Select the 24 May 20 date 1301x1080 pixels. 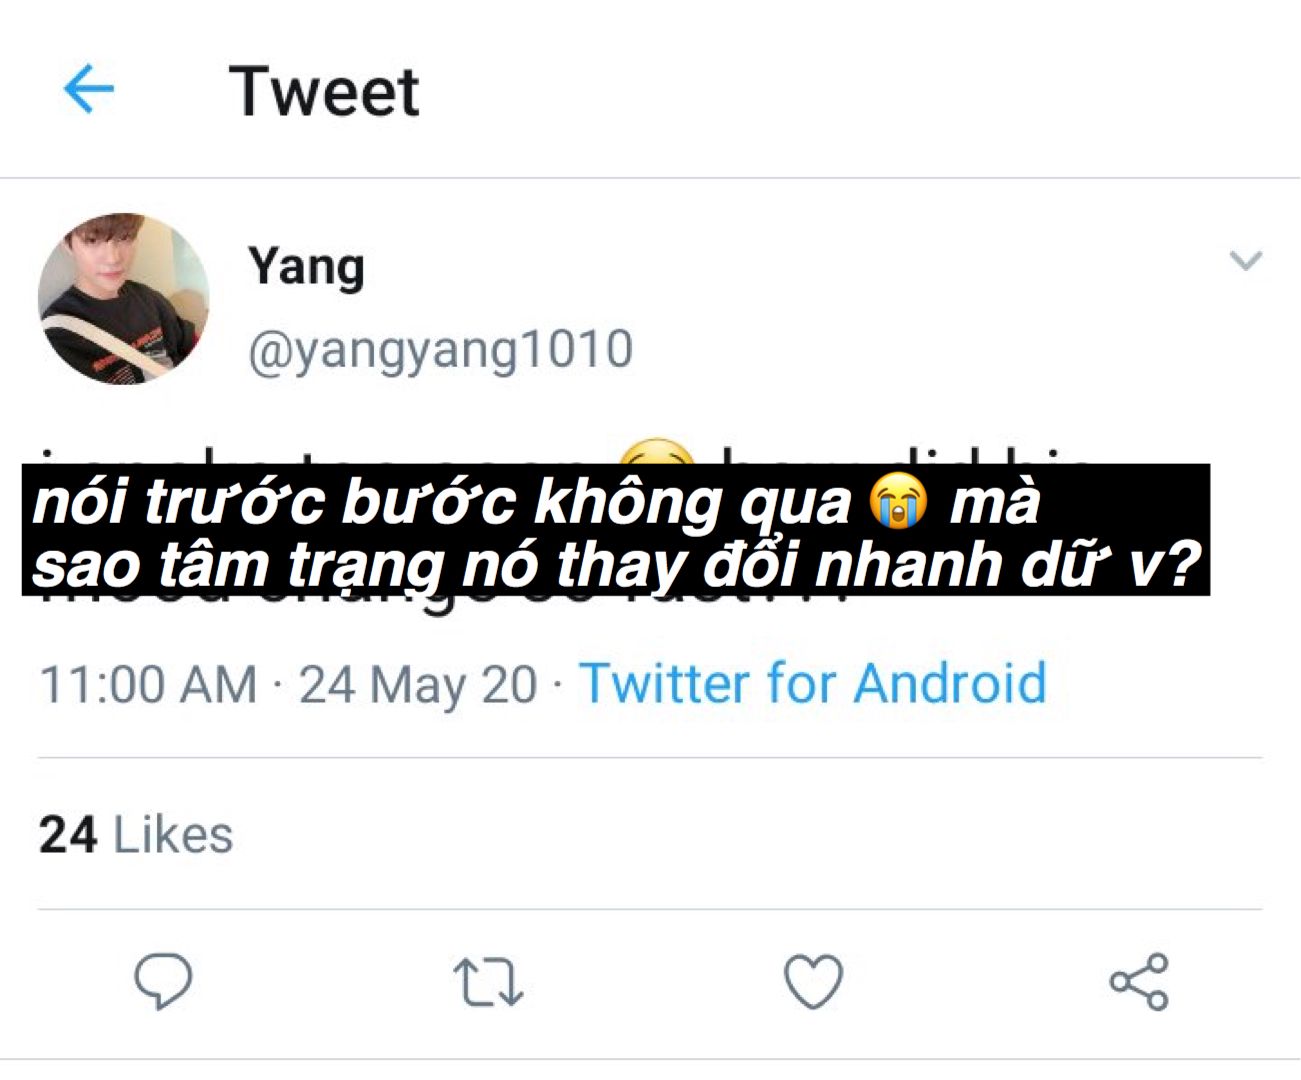(418, 686)
